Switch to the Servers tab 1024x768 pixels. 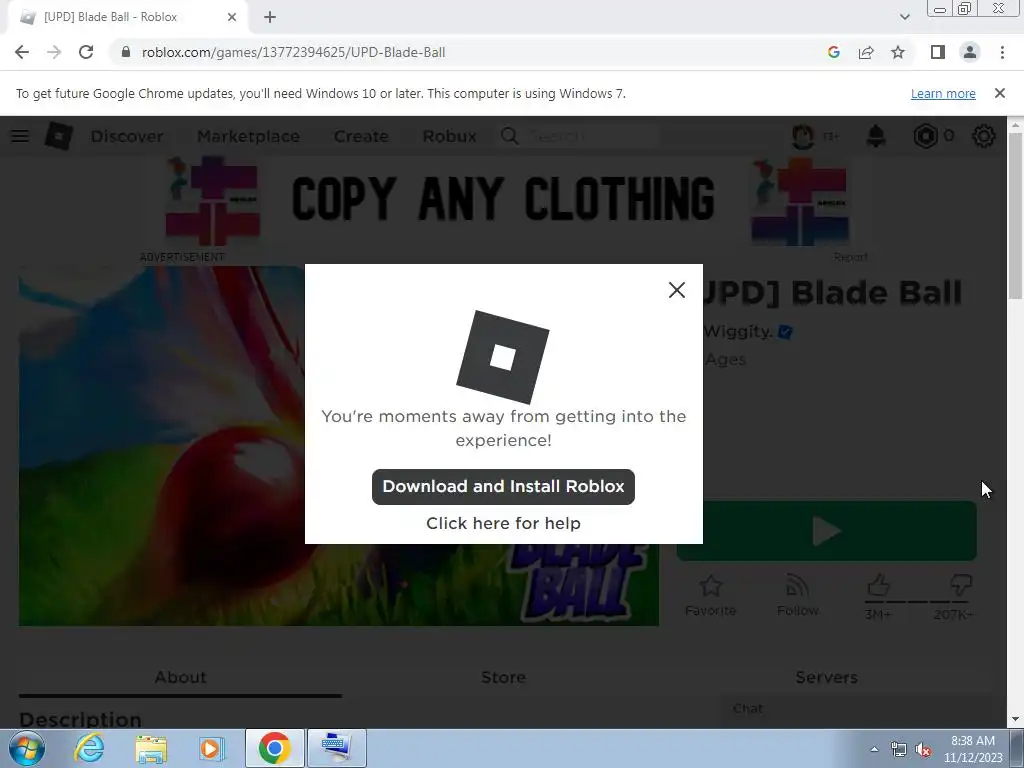(826, 677)
